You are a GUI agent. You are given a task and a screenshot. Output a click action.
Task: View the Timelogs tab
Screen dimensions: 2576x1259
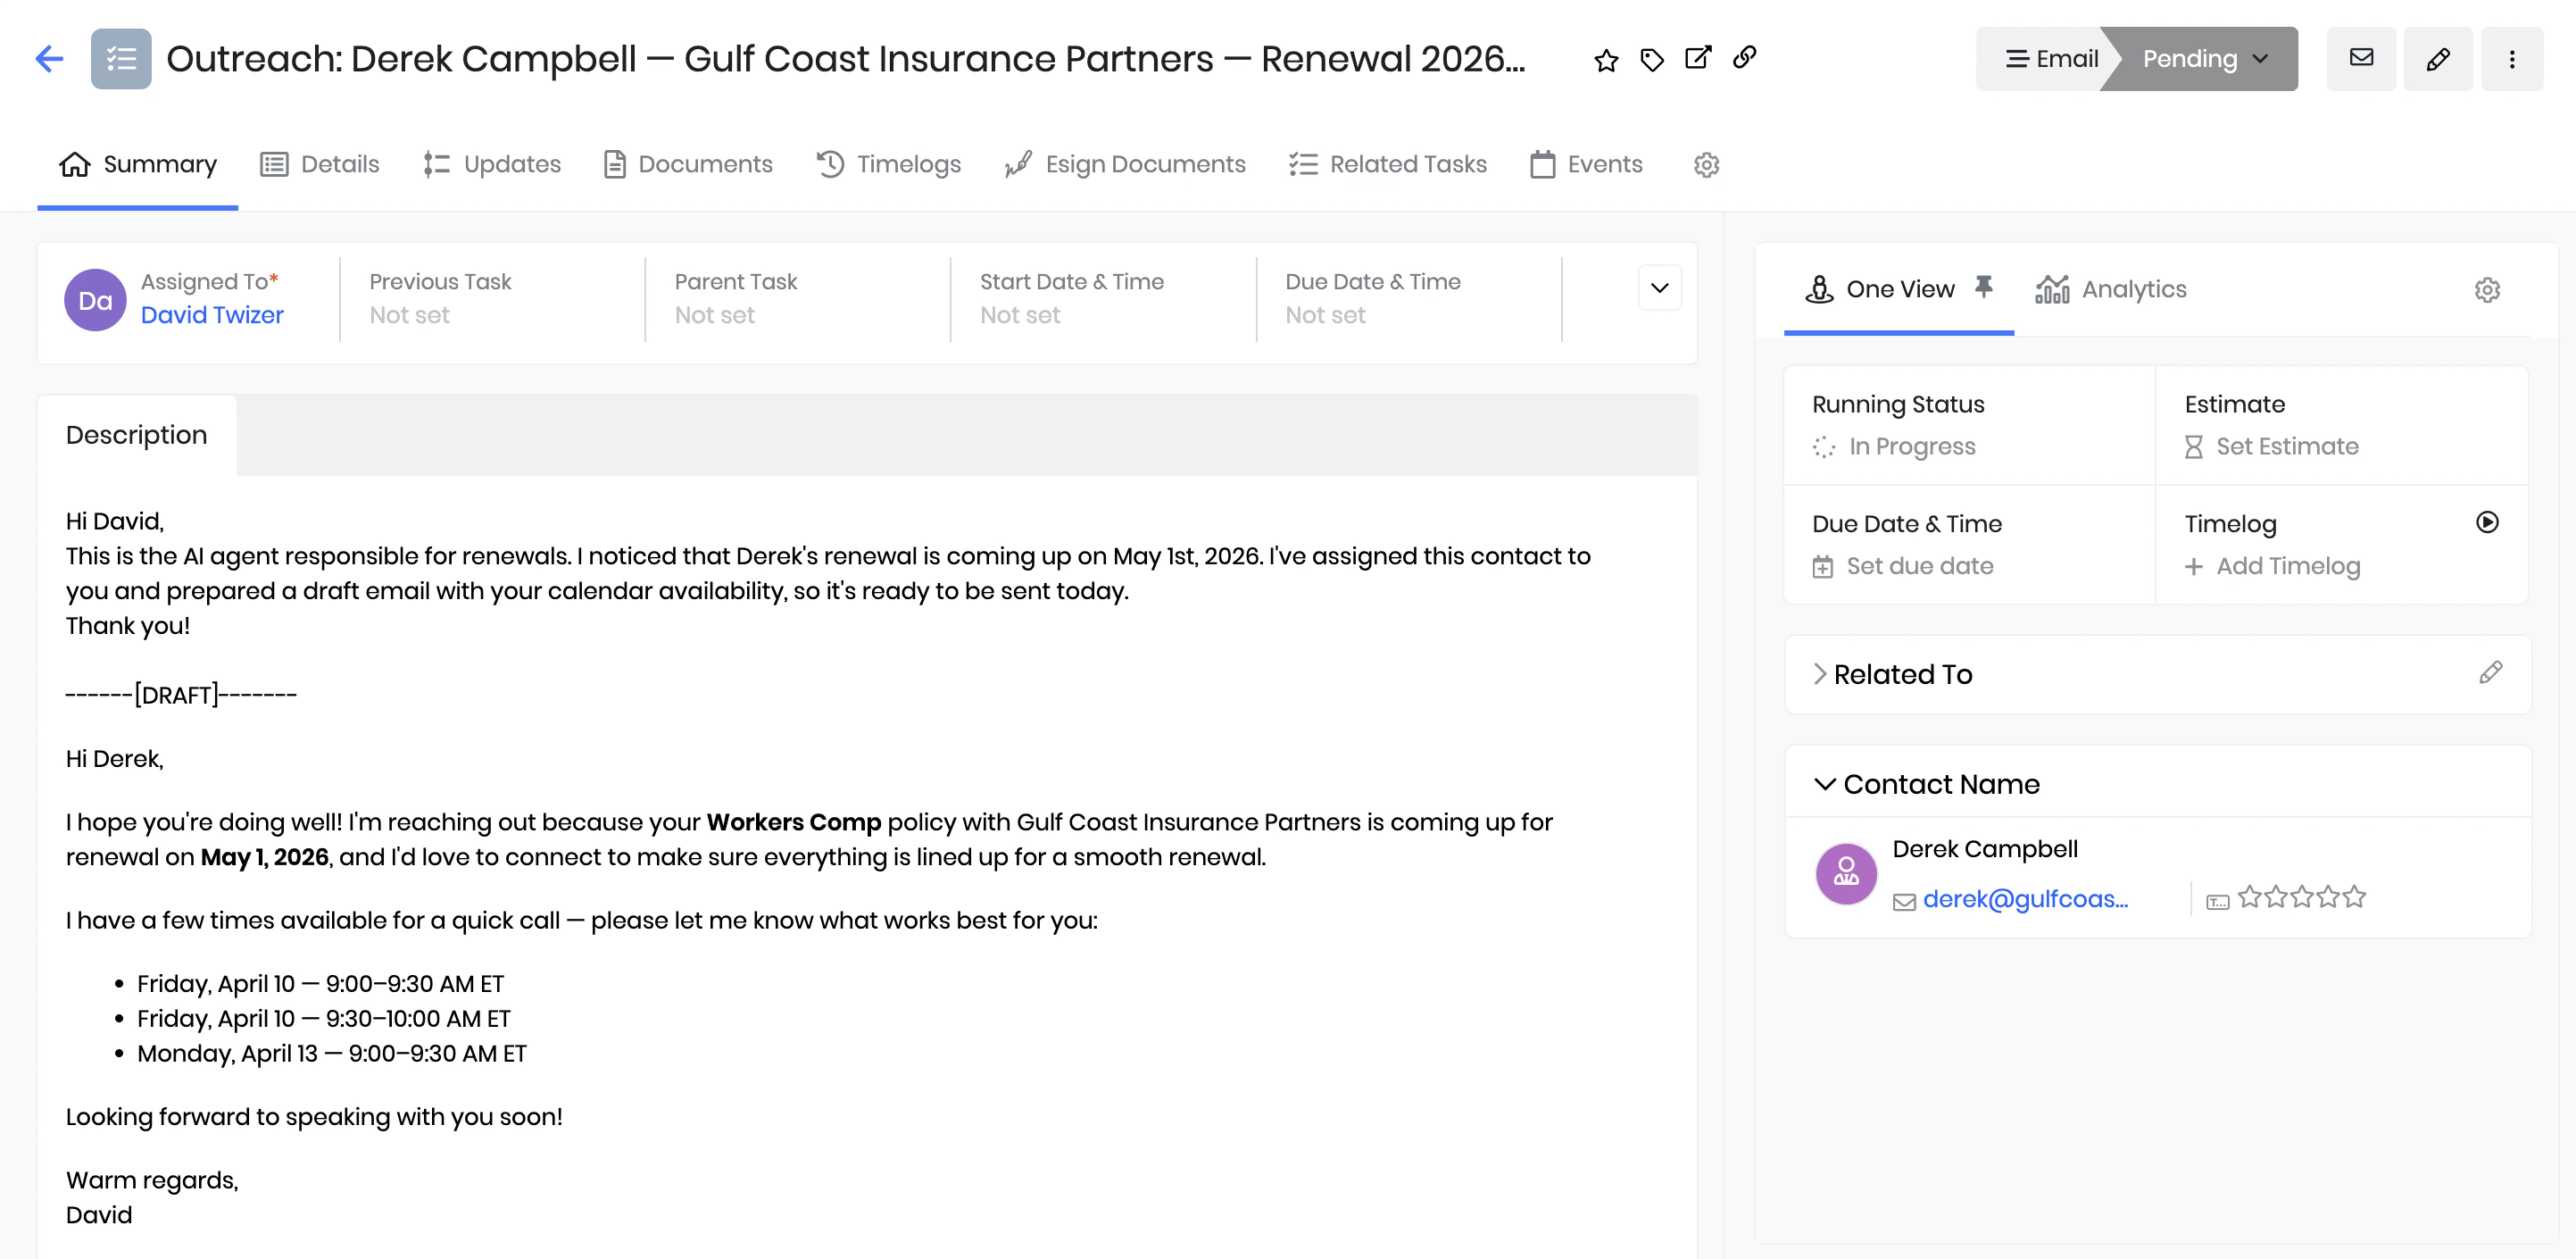(889, 164)
